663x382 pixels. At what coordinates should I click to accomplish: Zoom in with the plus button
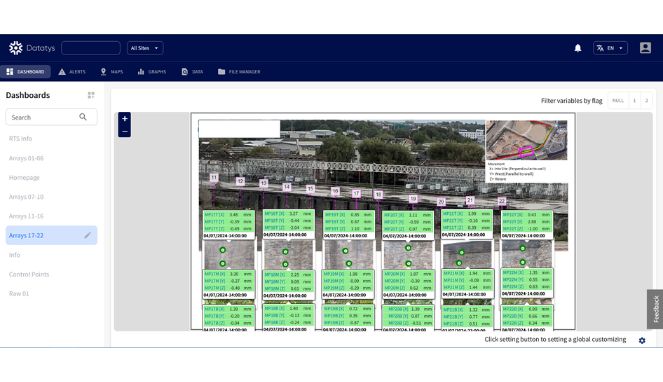pyautogui.click(x=124, y=119)
